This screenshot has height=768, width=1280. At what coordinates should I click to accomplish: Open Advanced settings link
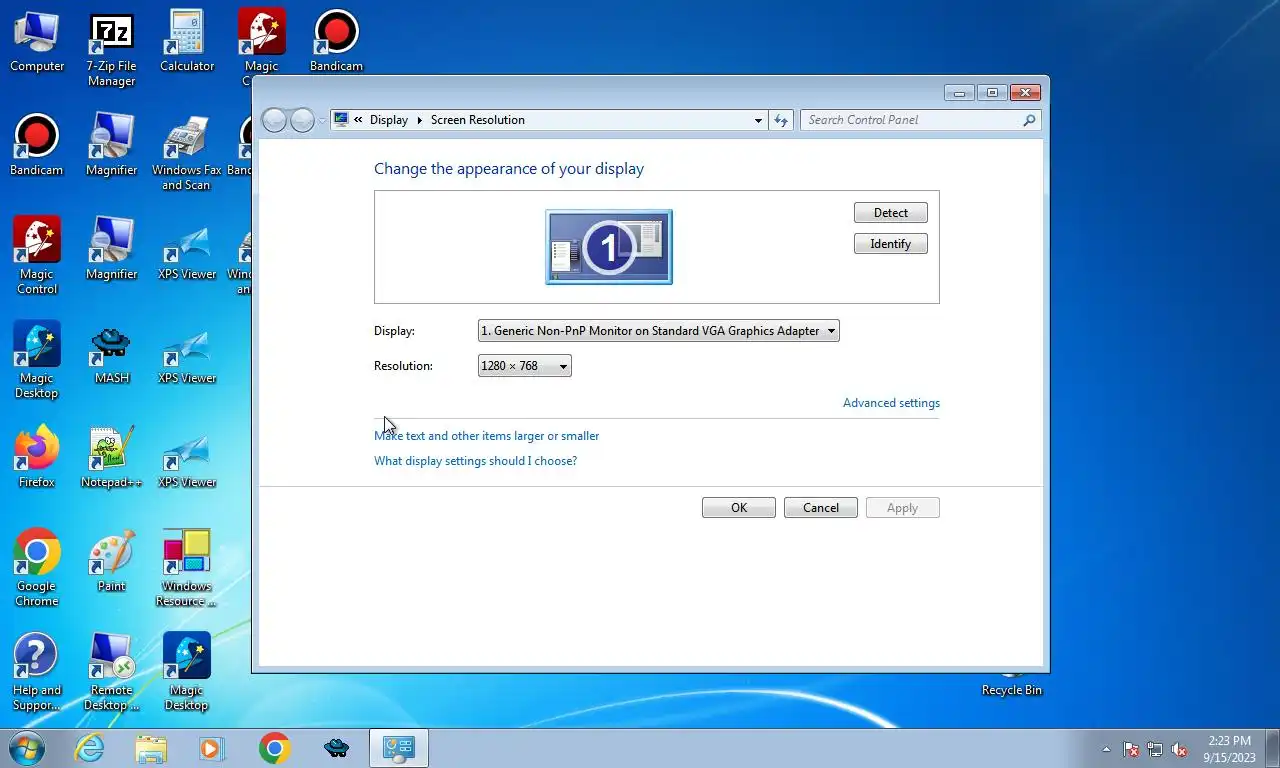(891, 403)
